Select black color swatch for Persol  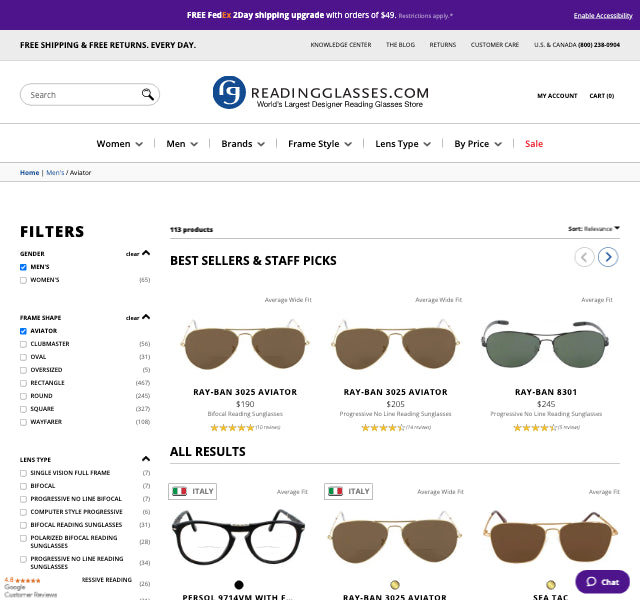pyautogui.click(x=239, y=585)
